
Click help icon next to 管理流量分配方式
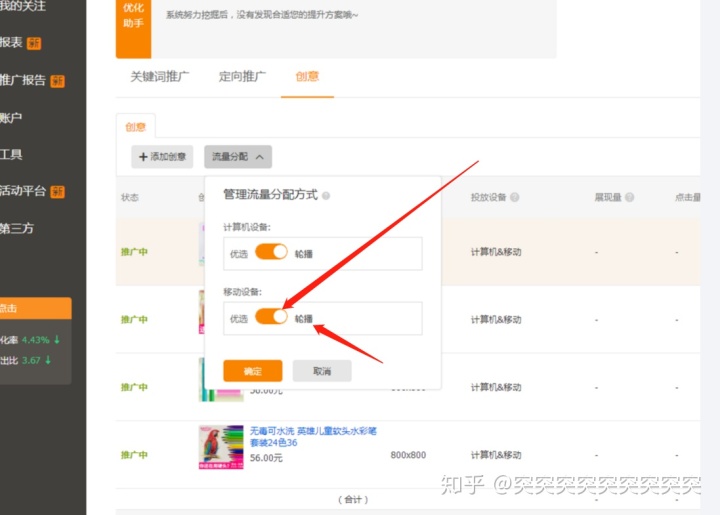pyautogui.click(x=326, y=196)
